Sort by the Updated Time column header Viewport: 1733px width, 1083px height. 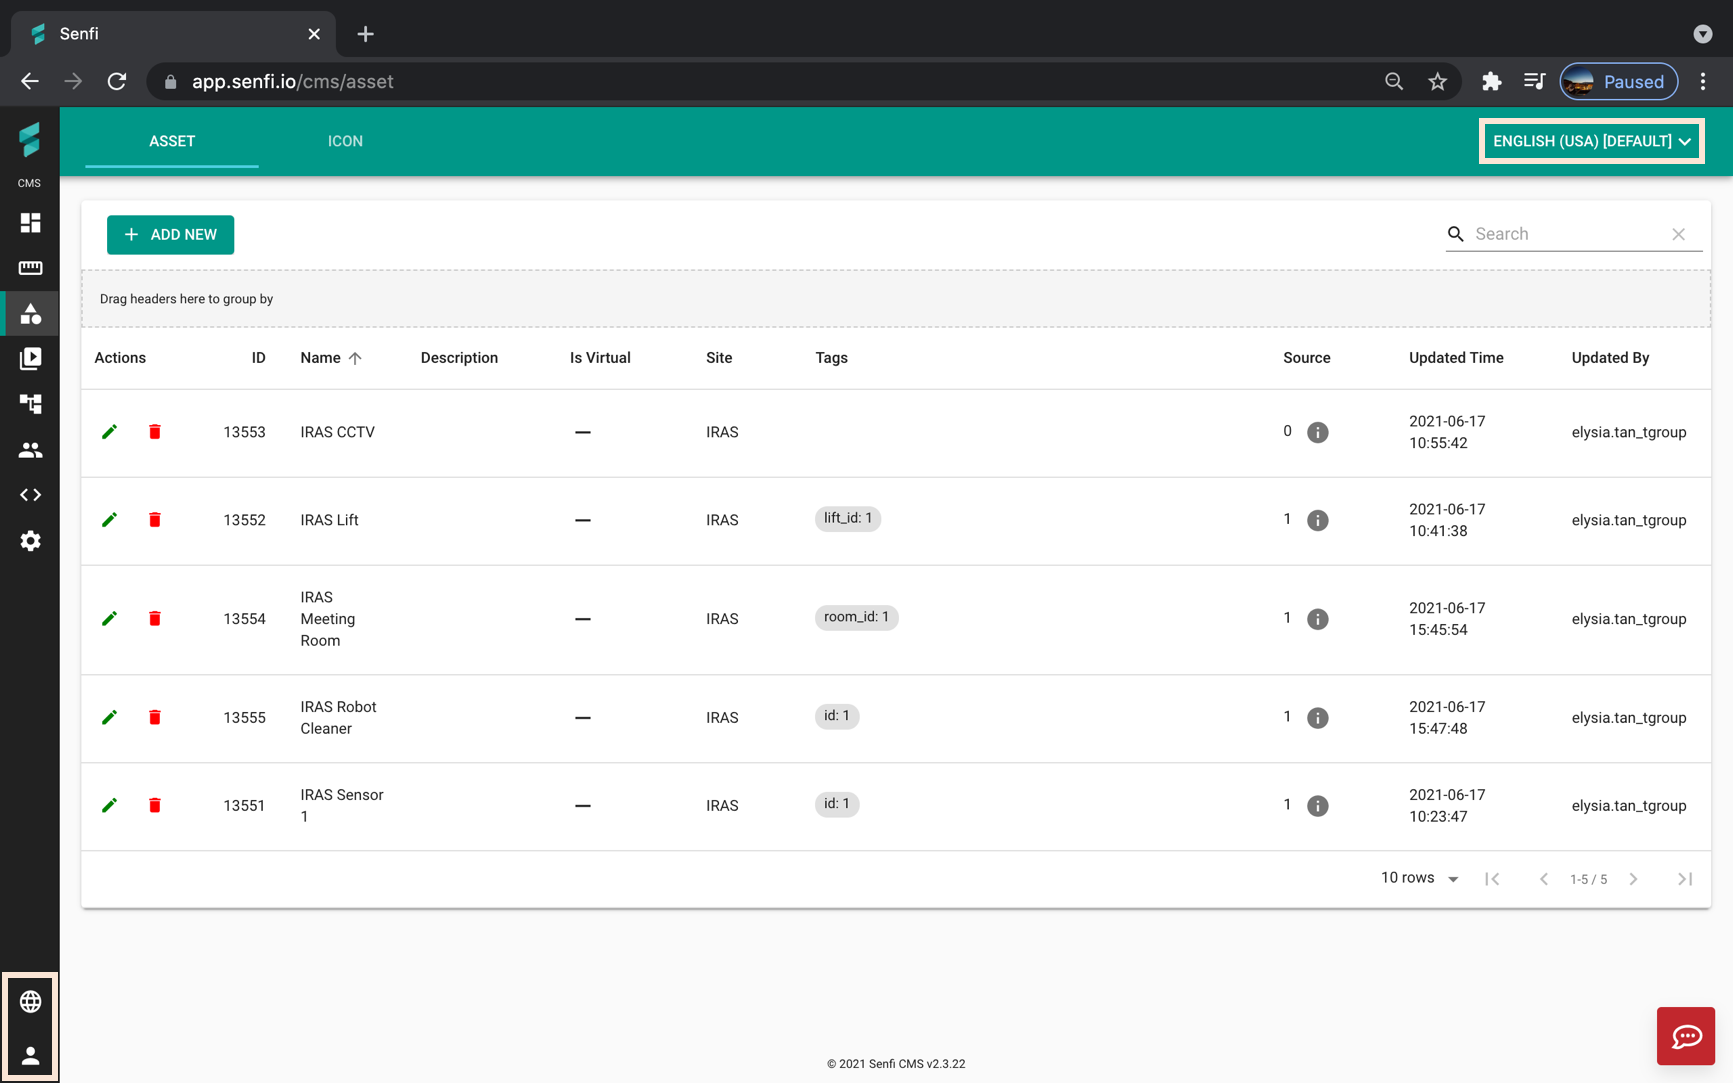tap(1456, 358)
